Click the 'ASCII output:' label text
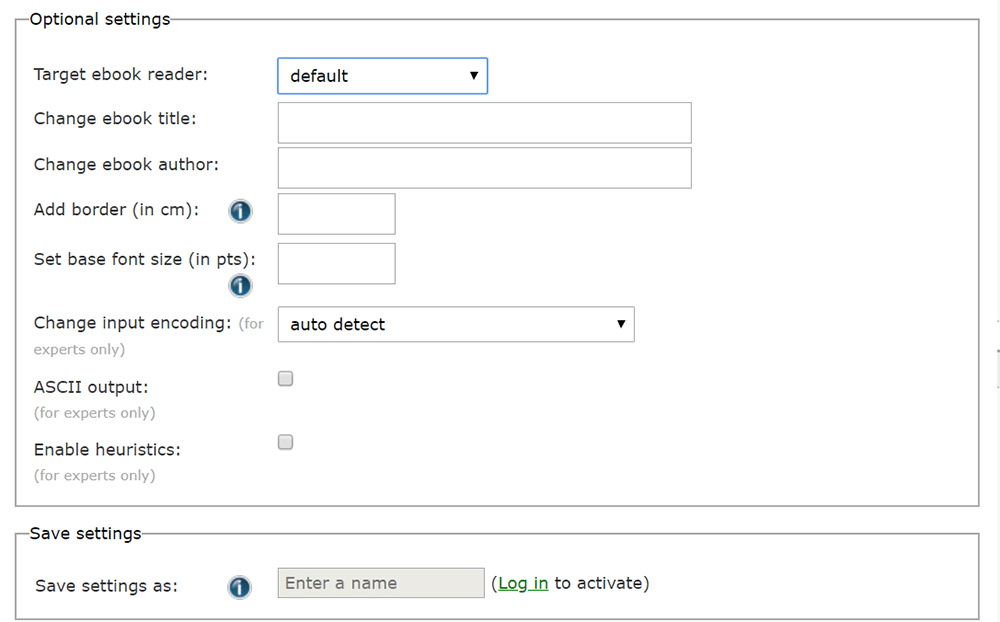 [91, 387]
